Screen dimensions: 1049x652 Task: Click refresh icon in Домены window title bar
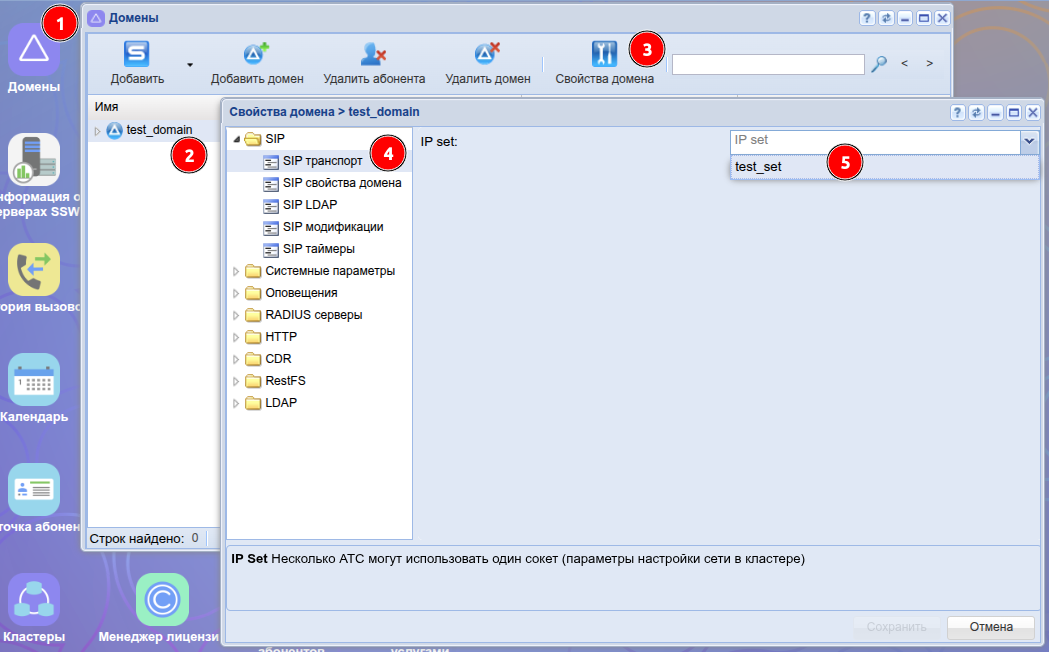pyautogui.click(x=886, y=18)
